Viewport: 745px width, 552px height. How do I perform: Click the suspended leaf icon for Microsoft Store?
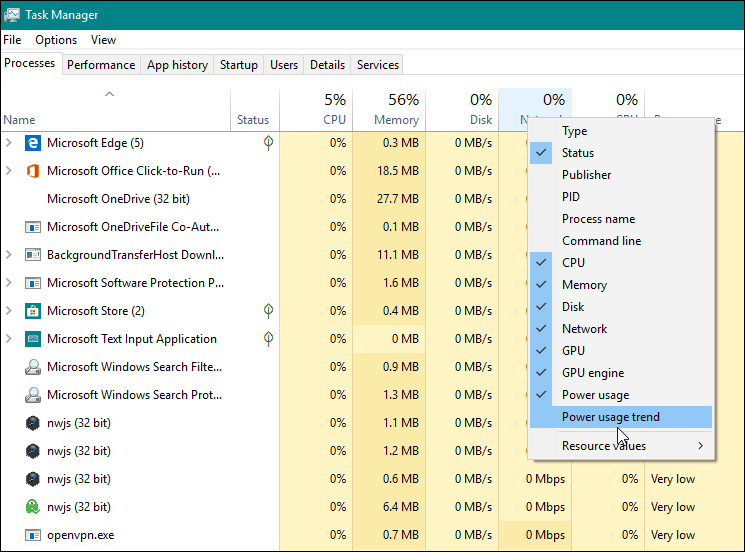point(268,311)
